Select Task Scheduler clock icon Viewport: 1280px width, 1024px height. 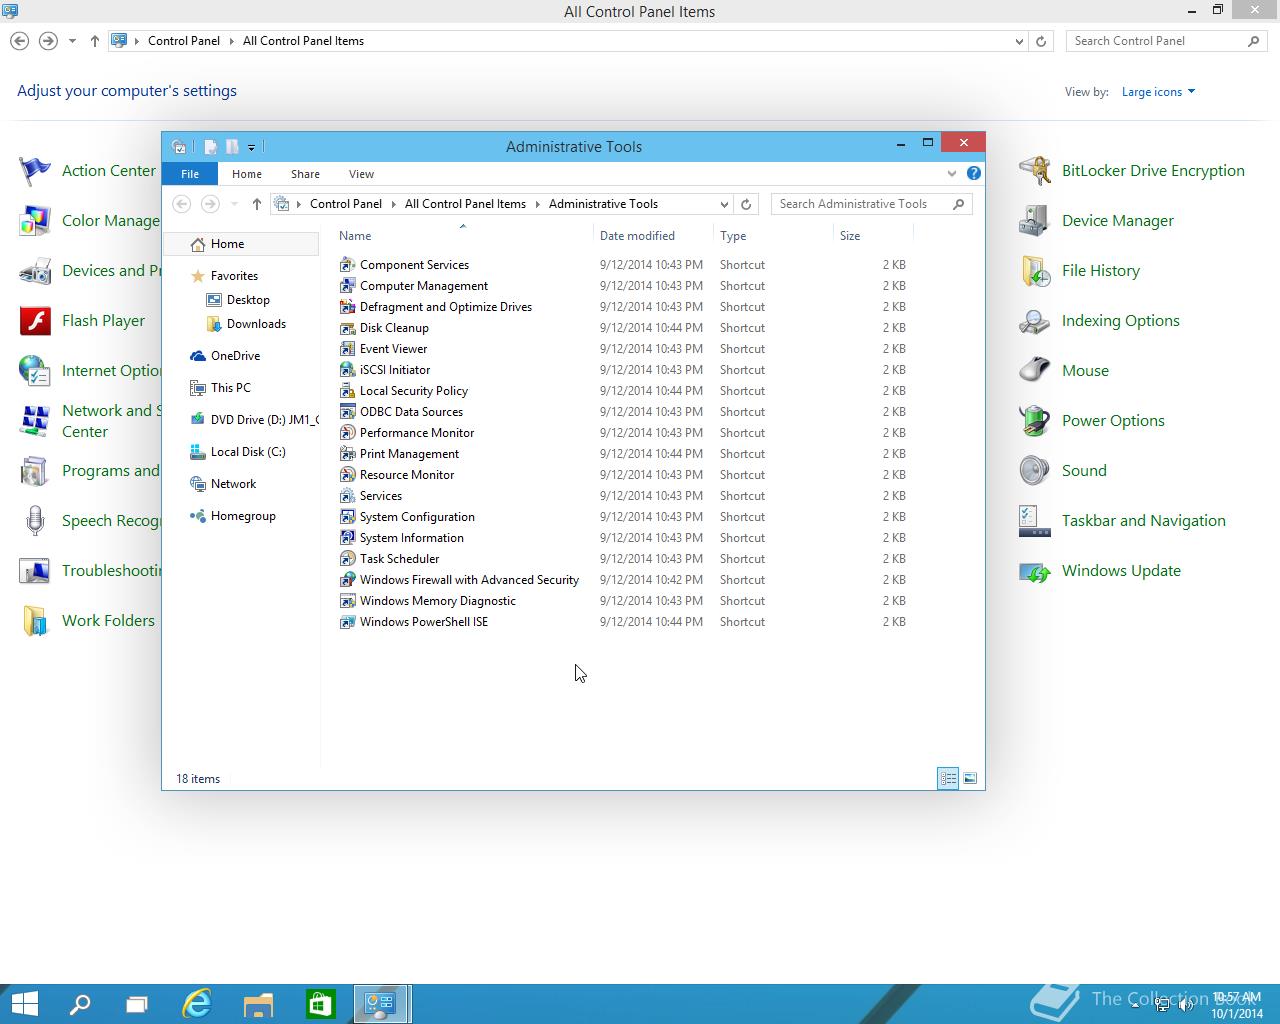[x=347, y=559]
